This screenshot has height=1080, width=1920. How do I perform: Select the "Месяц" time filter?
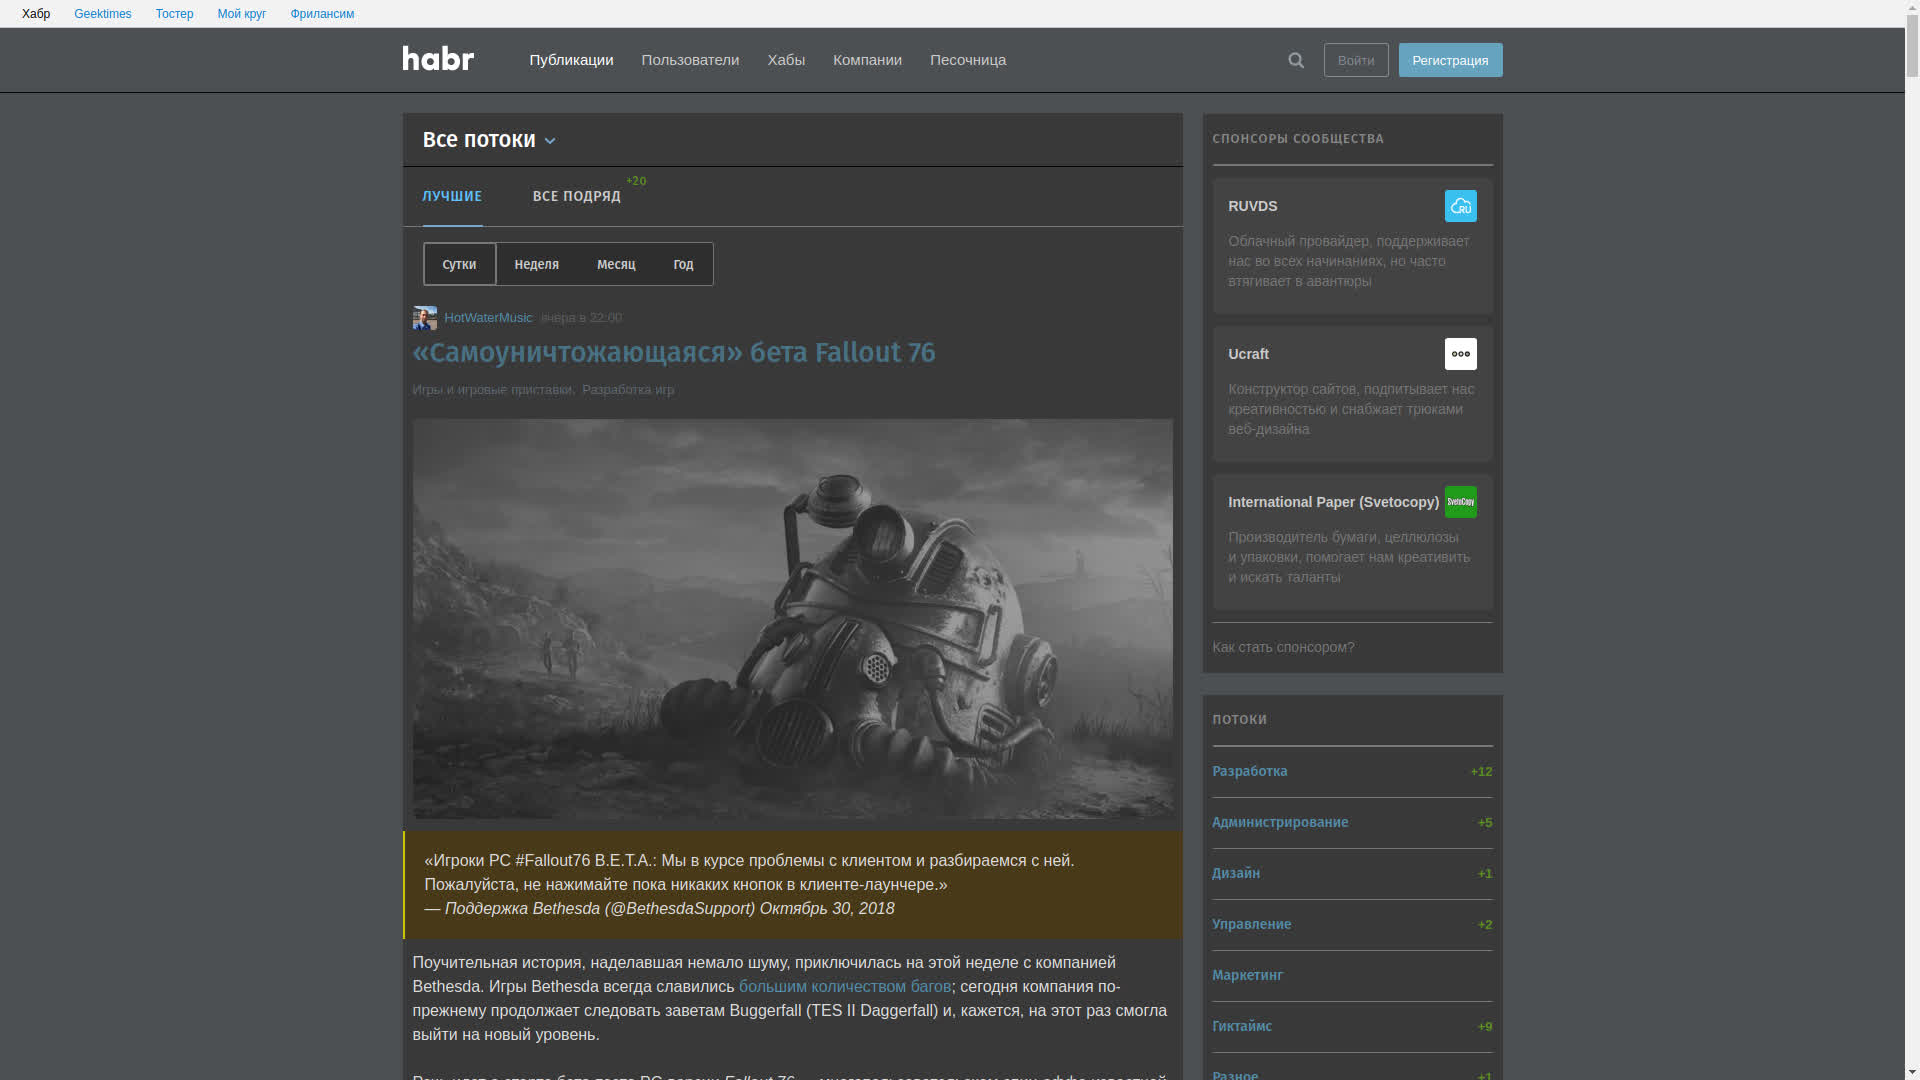(616, 264)
